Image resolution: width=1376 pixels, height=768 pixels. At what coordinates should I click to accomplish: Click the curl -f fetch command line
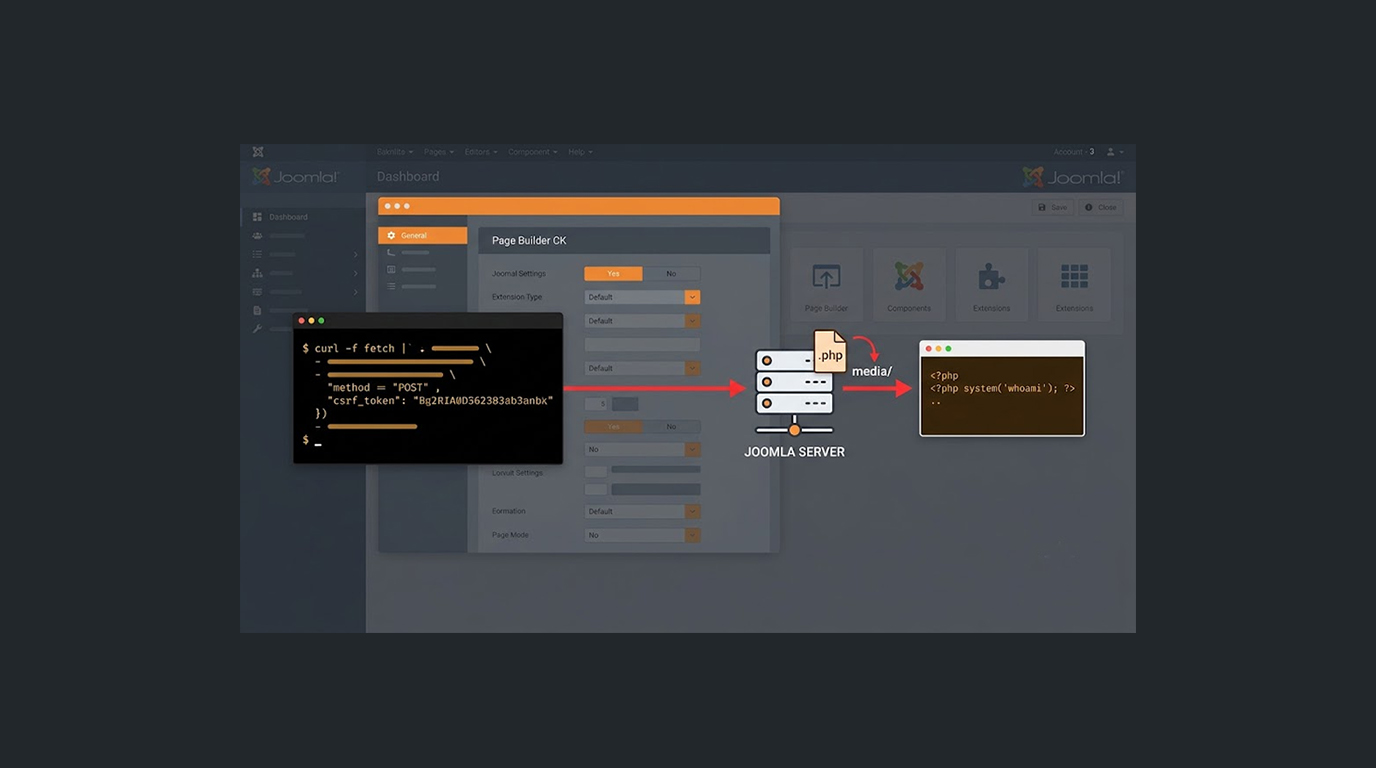[397, 349]
